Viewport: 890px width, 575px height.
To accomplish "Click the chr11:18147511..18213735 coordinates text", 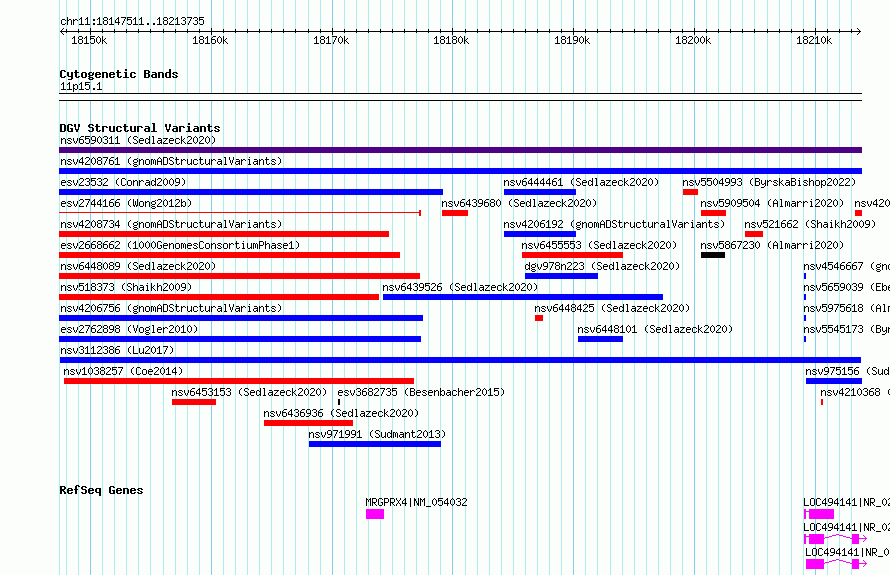I will click(x=132, y=21).
